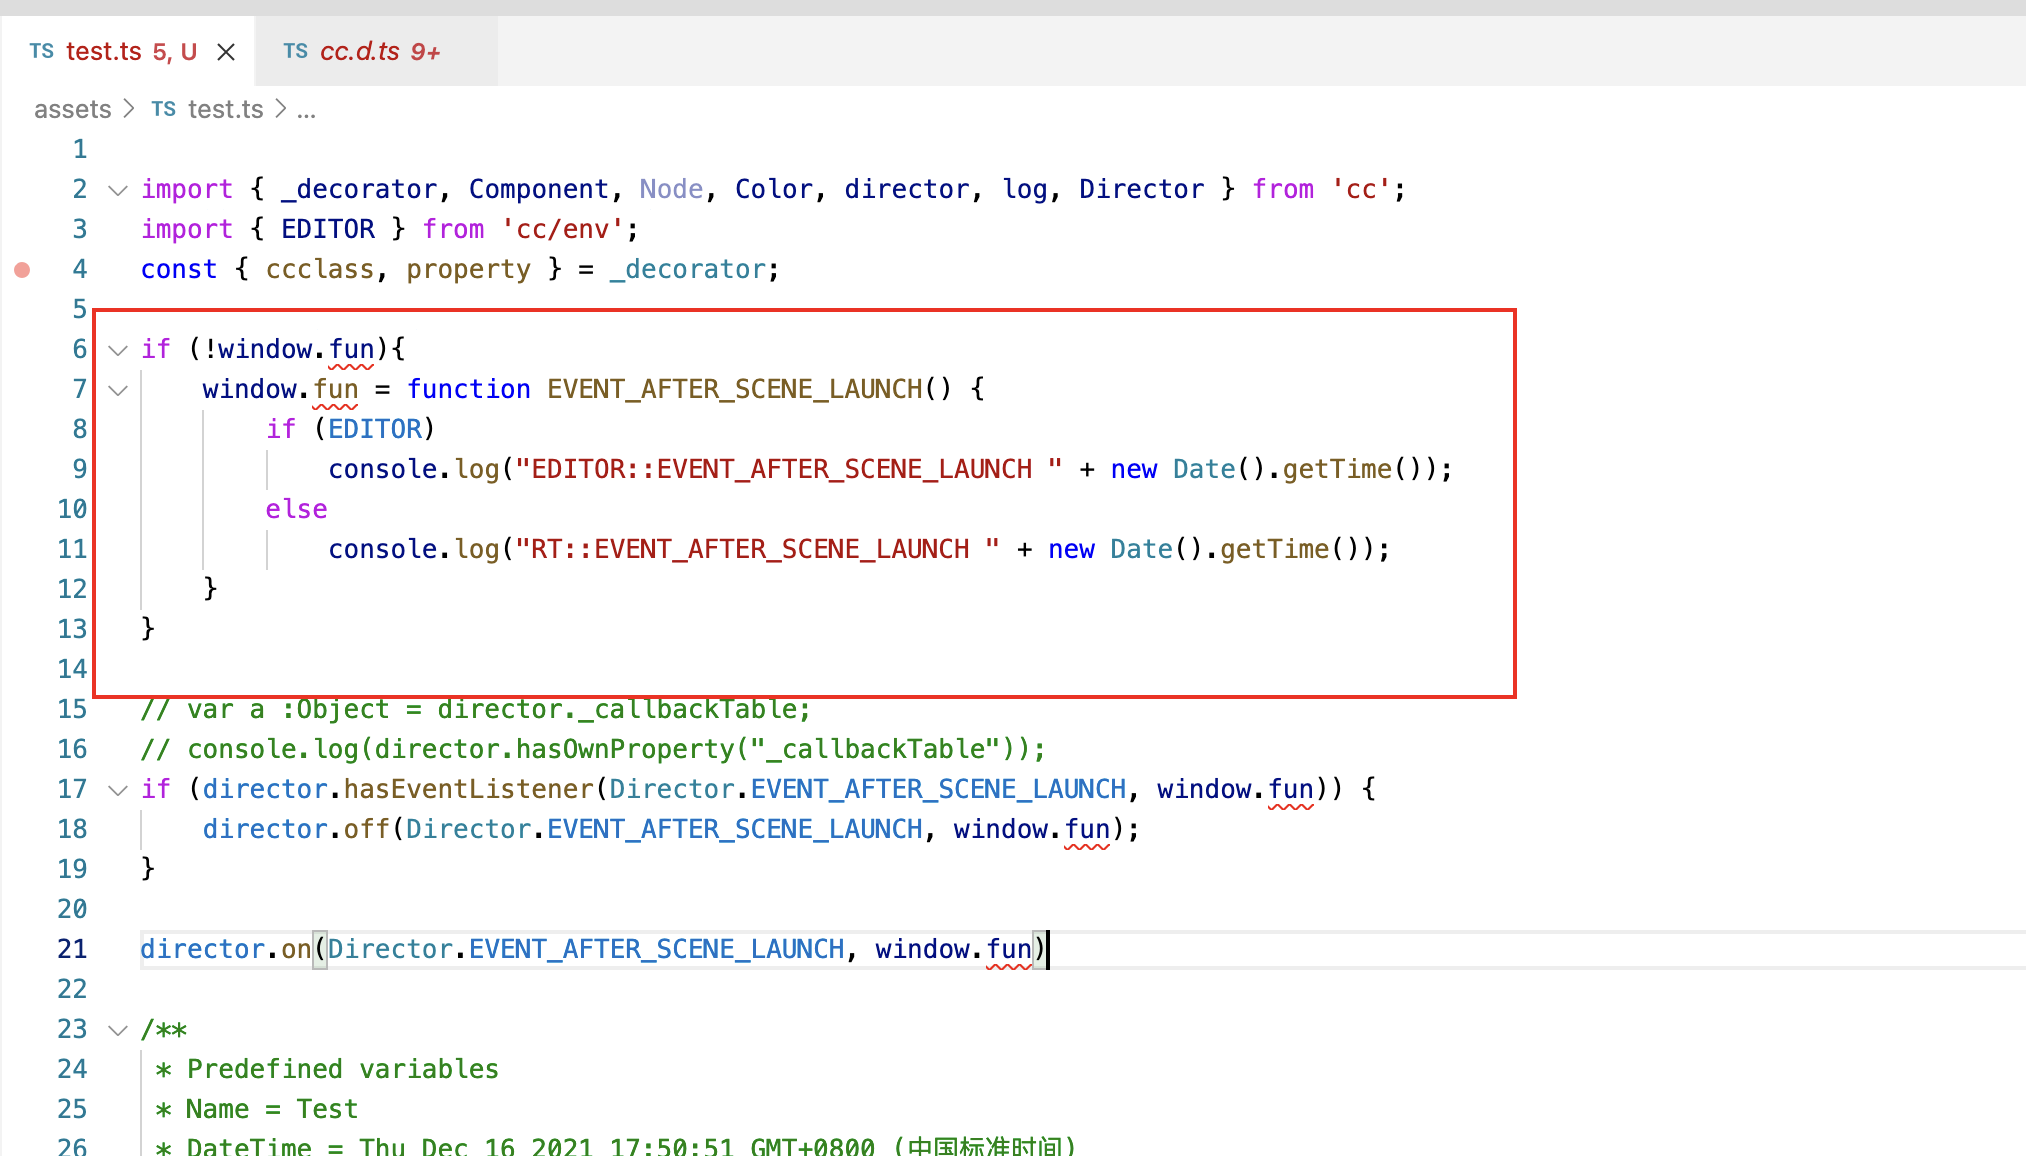The image size is (2026, 1156).
Task: Select the test.ts editor tab
Action: 104,52
